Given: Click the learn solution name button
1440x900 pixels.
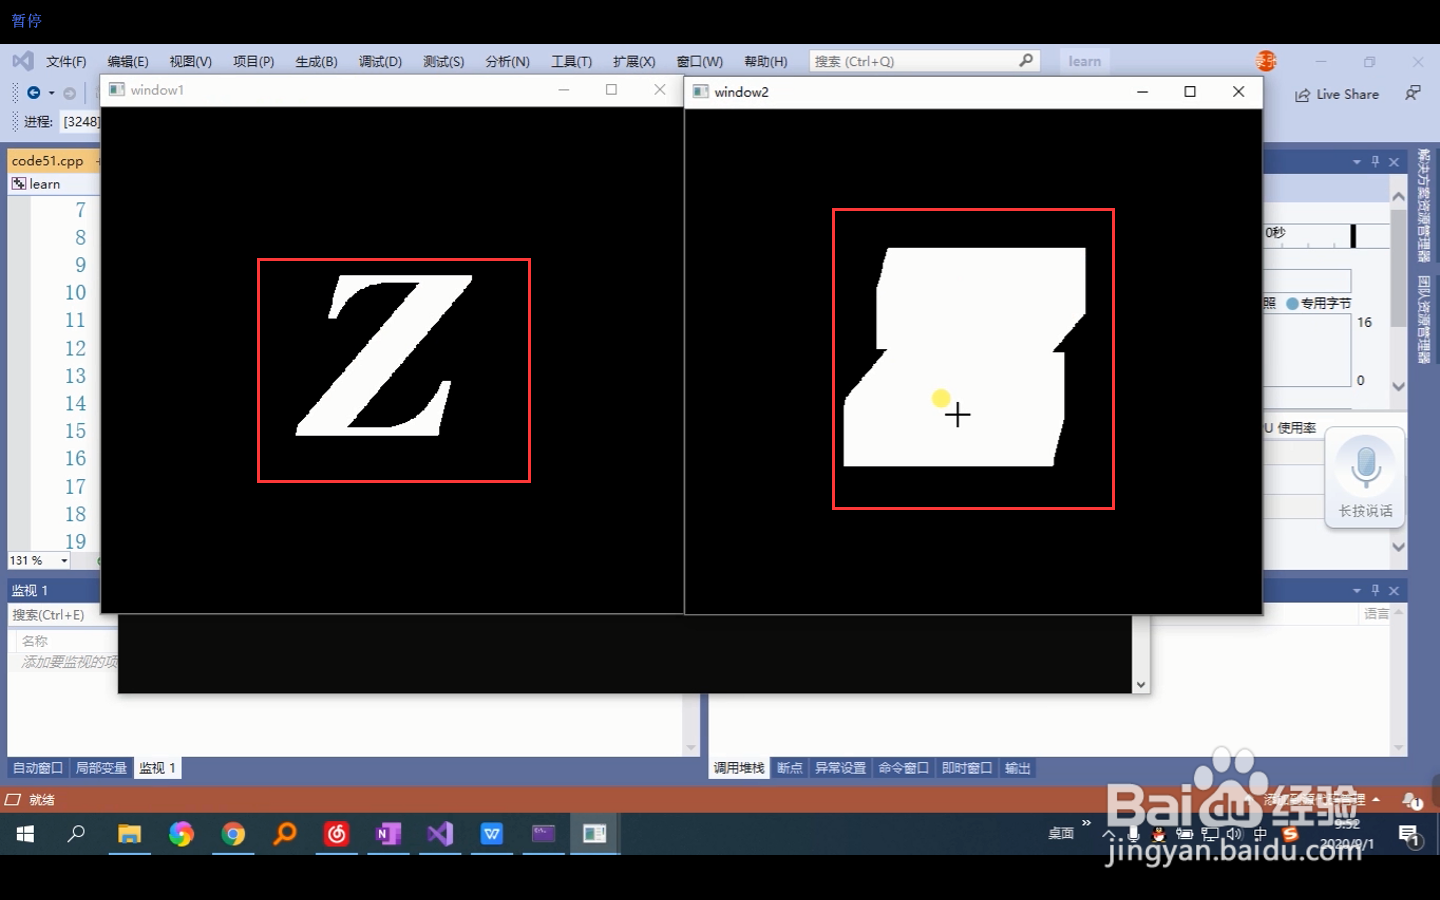Looking at the screenshot, I should pos(1084,61).
